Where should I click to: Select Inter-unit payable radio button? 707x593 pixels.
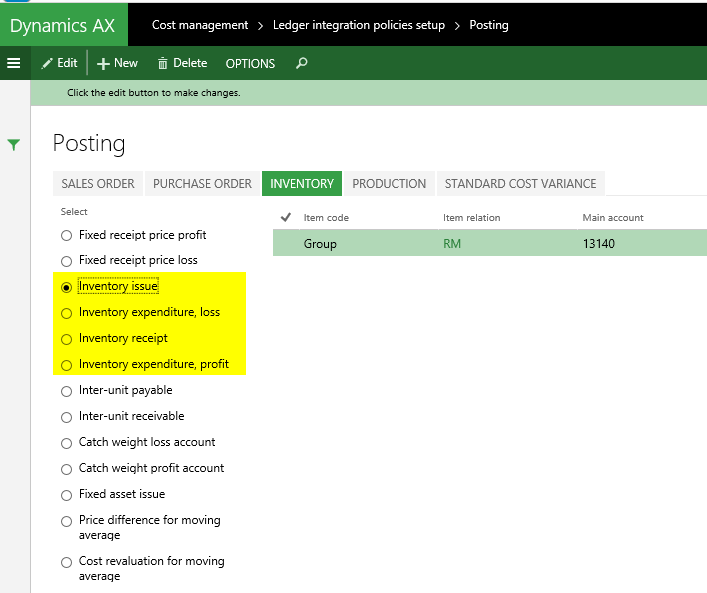click(67, 390)
